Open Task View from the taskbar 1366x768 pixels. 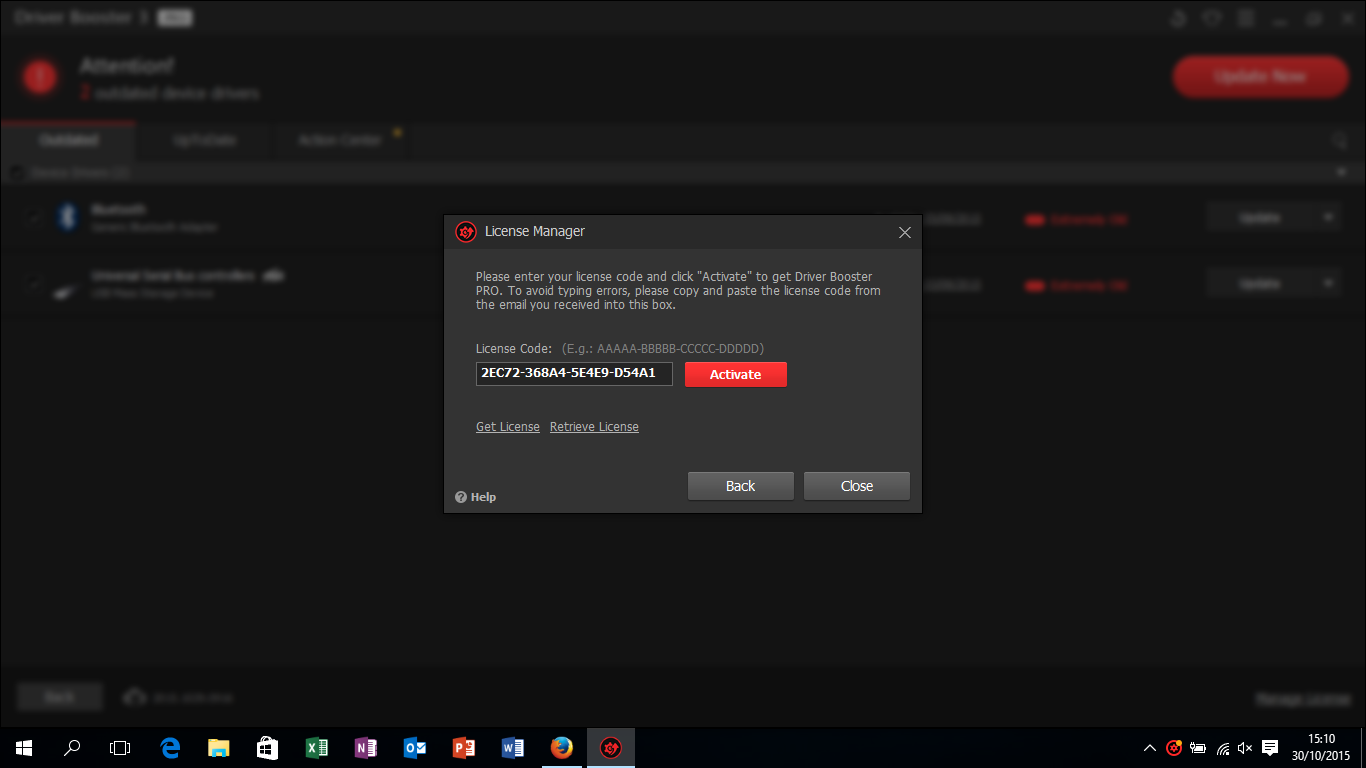pyautogui.click(x=120, y=748)
